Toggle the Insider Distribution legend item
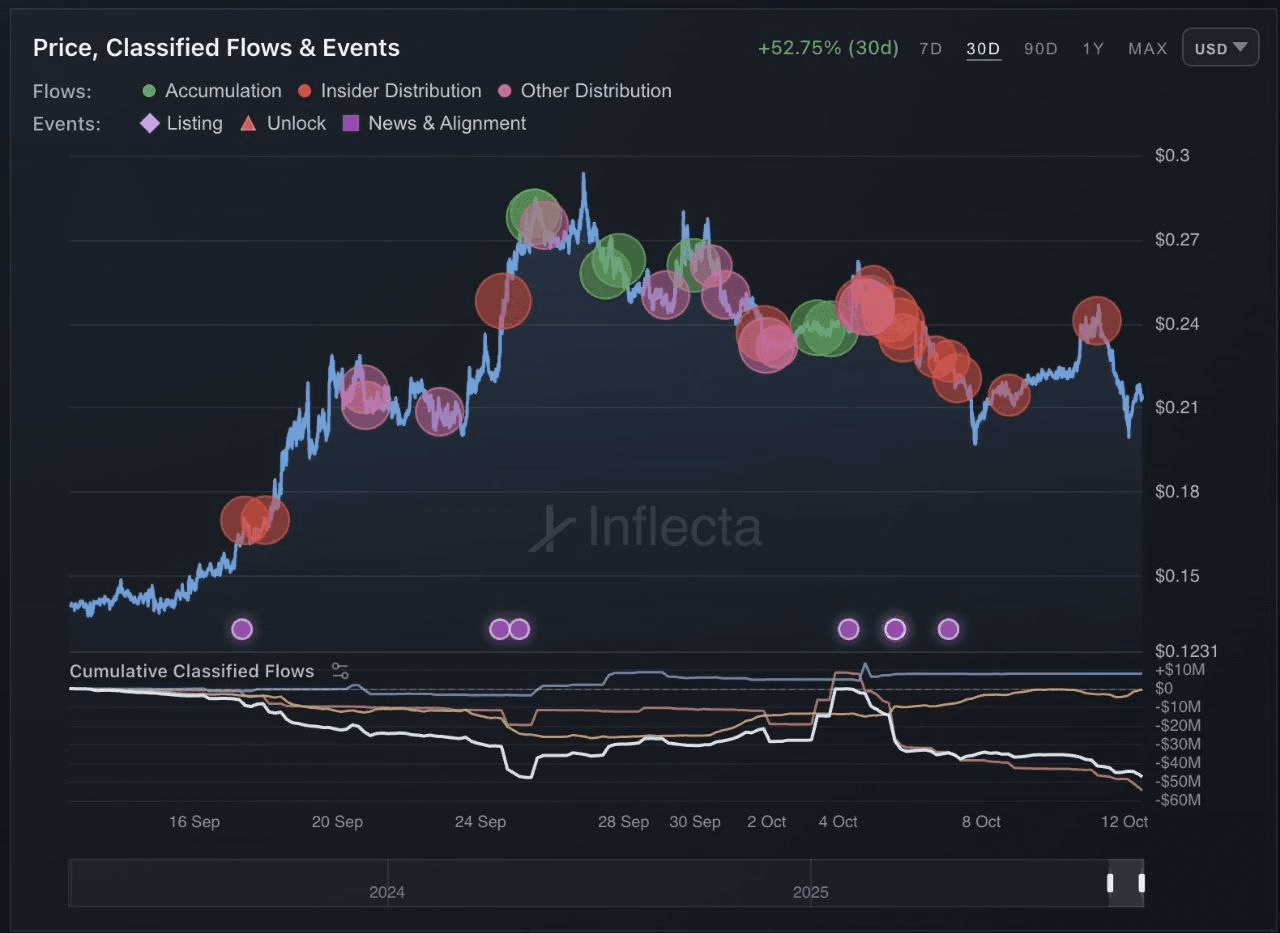 [x=389, y=91]
